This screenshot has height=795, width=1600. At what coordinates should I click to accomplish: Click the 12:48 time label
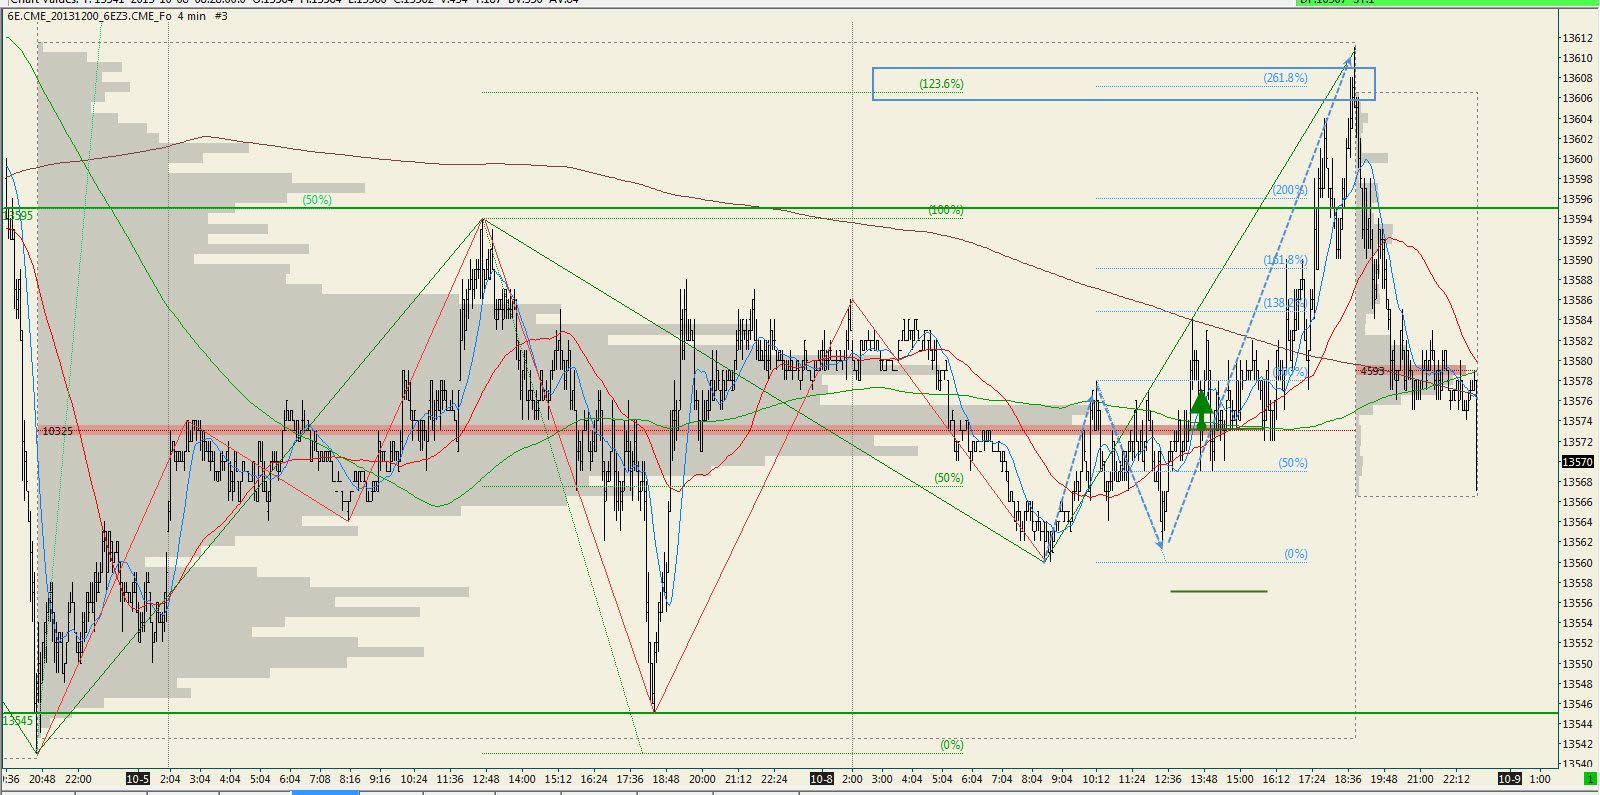pos(486,779)
